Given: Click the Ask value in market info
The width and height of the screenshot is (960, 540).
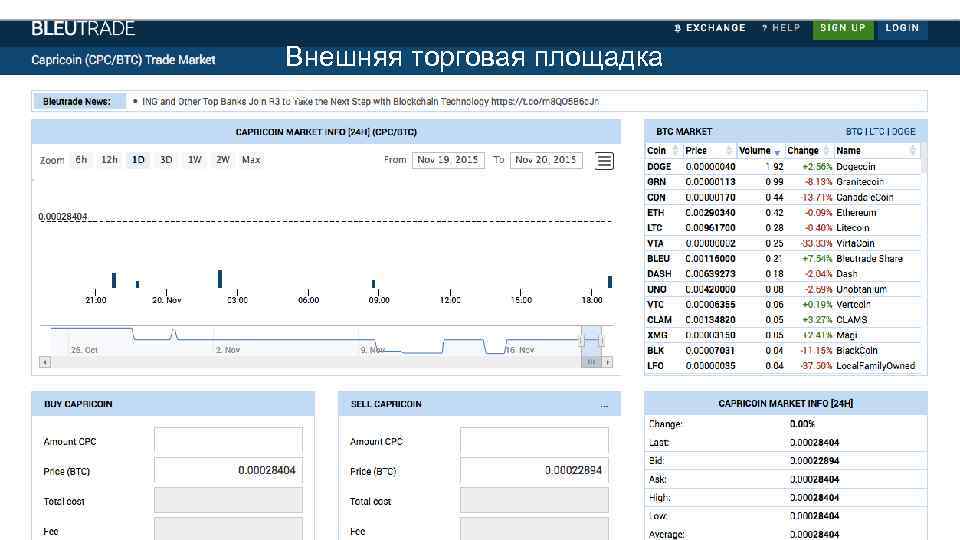Looking at the screenshot, I should [814, 479].
